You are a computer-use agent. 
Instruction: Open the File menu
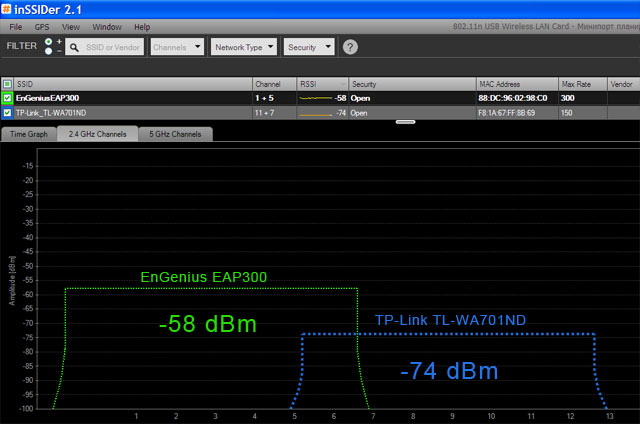(x=16, y=27)
